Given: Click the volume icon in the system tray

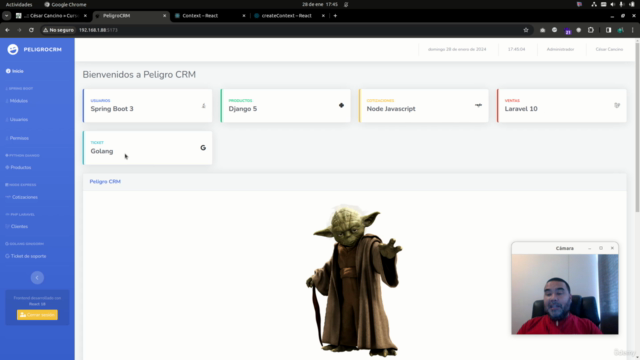Looking at the screenshot, I should pos(612,4).
